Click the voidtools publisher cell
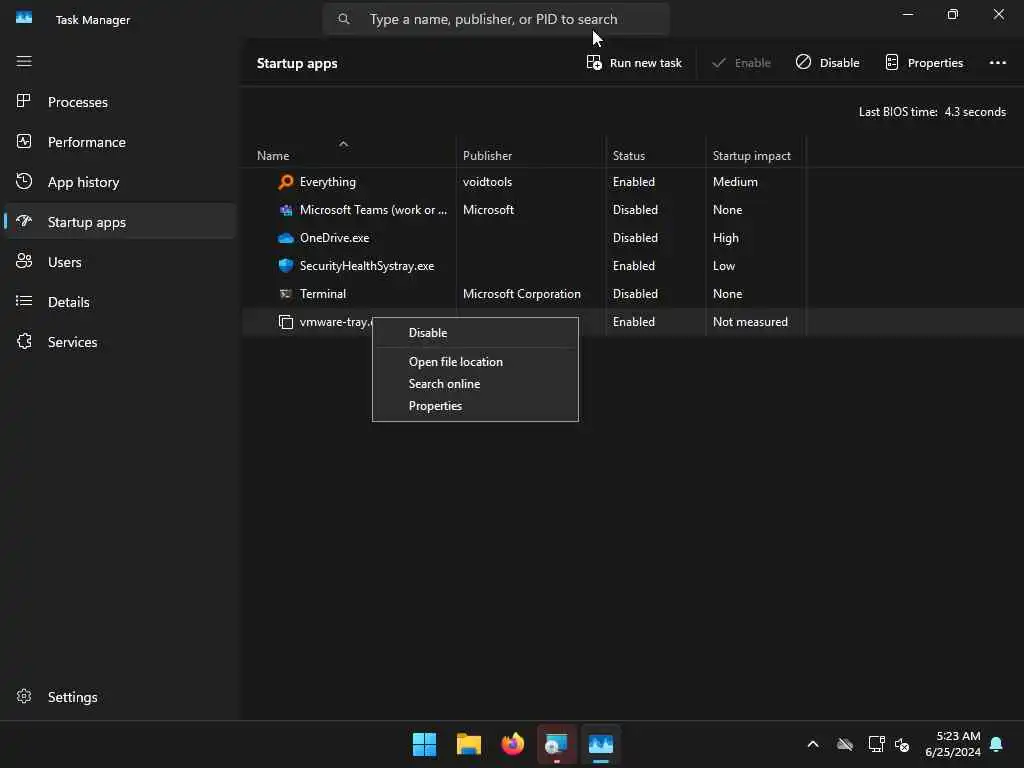Screen dimensions: 1024x768 [487, 182]
